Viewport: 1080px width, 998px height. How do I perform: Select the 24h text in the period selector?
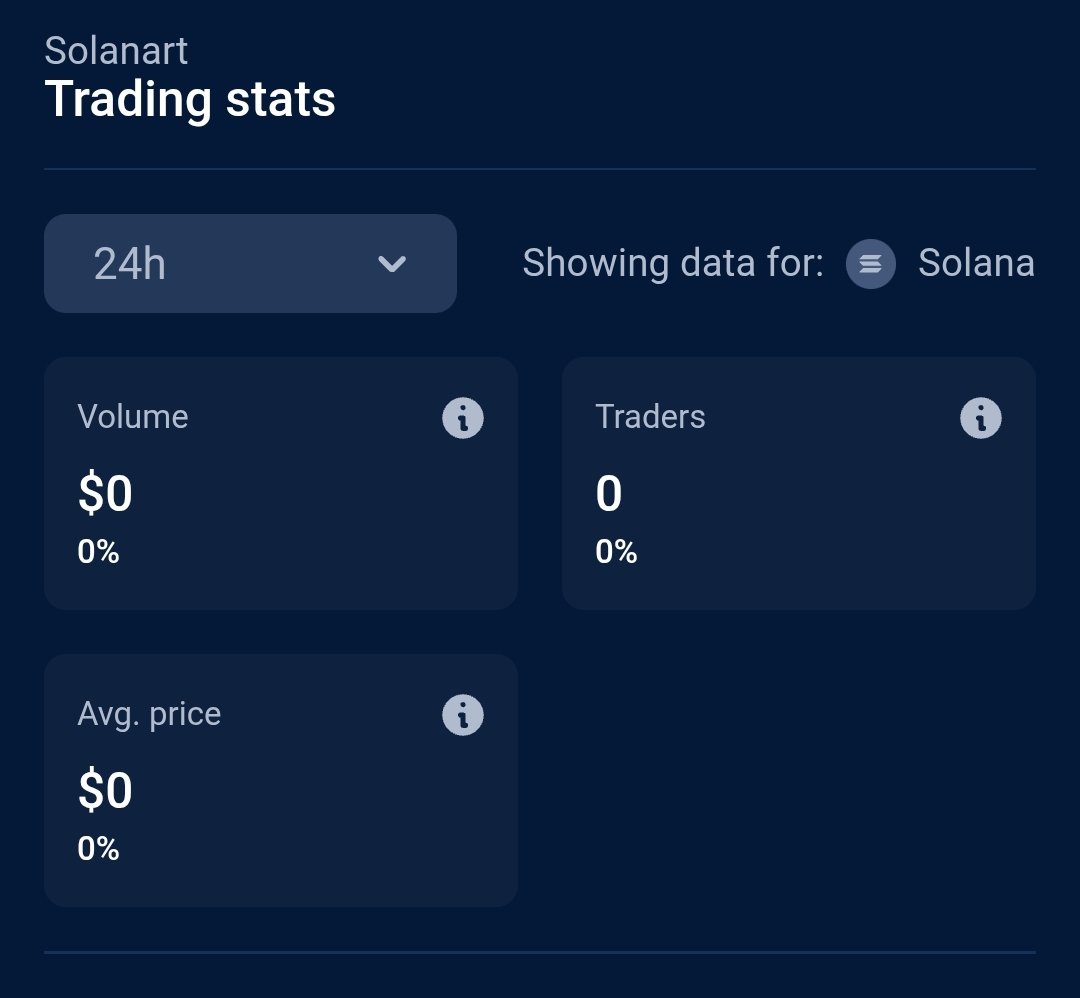129,264
